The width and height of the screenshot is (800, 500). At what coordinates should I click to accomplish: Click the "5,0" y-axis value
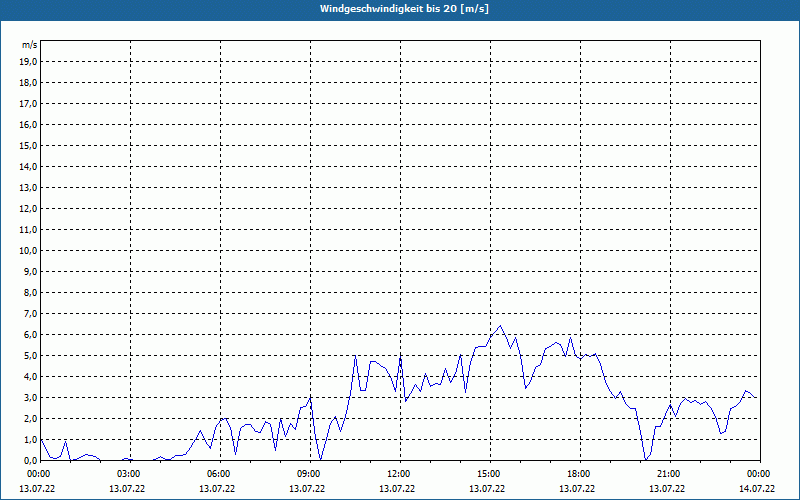click(30, 356)
